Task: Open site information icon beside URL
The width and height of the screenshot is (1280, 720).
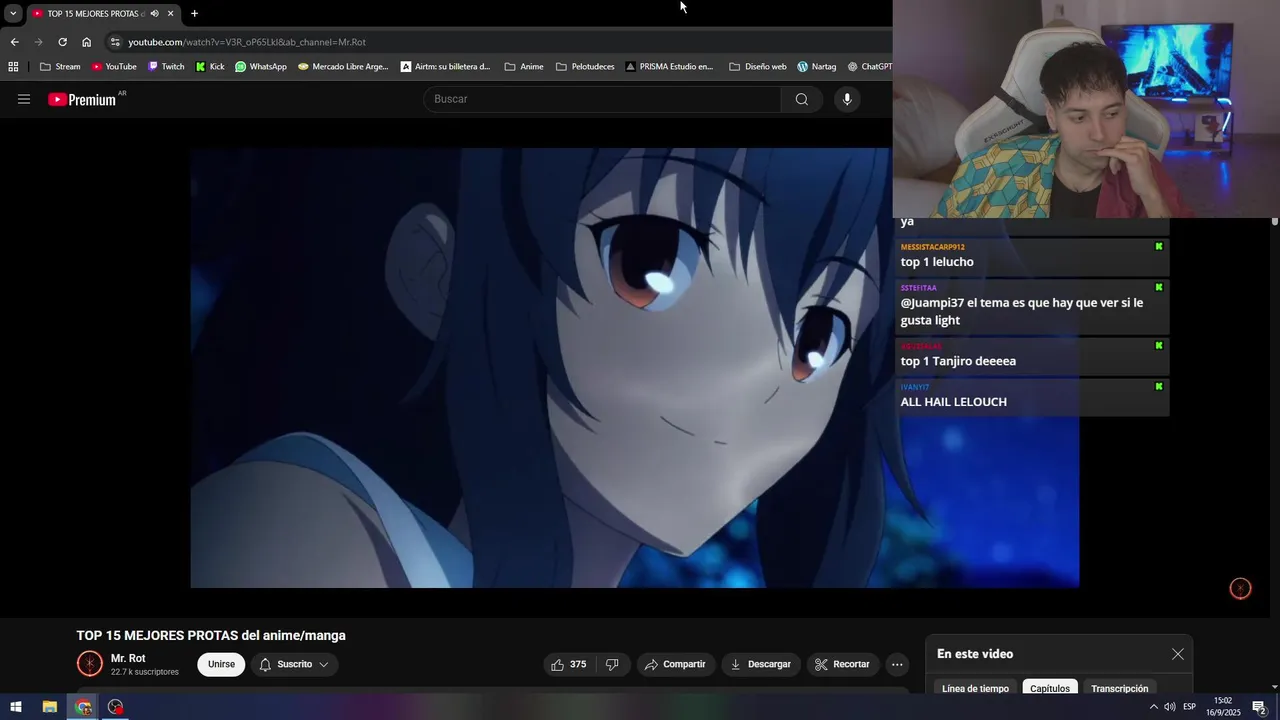Action: [x=115, y=42]
